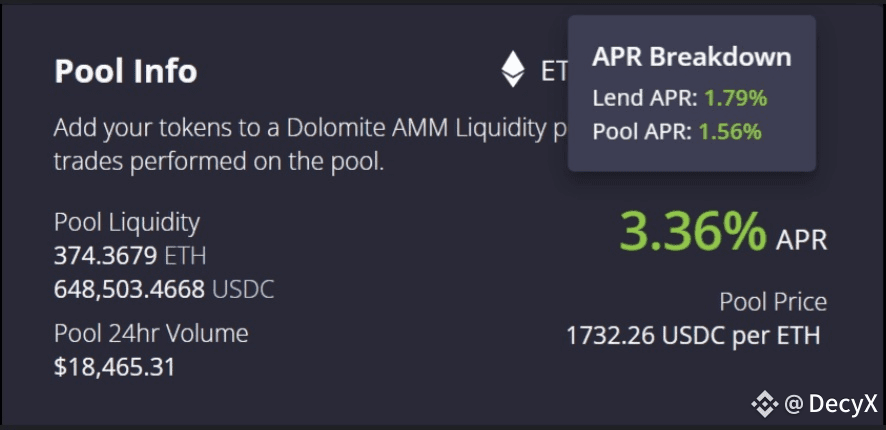
Task: Select the 1732.26 USDC per ETH price
Action: [x=693, y=336]
